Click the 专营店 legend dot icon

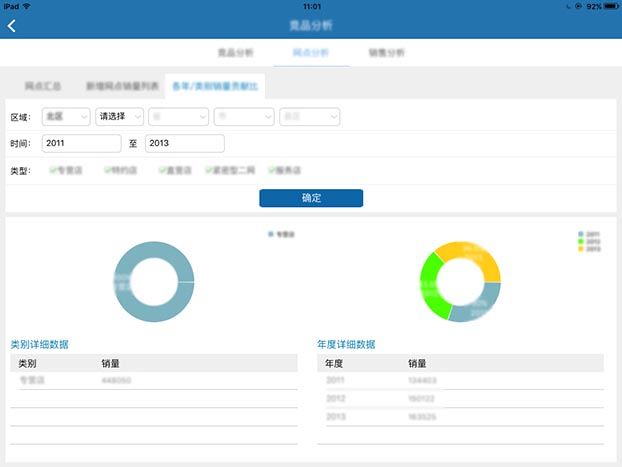coord(269,233)
